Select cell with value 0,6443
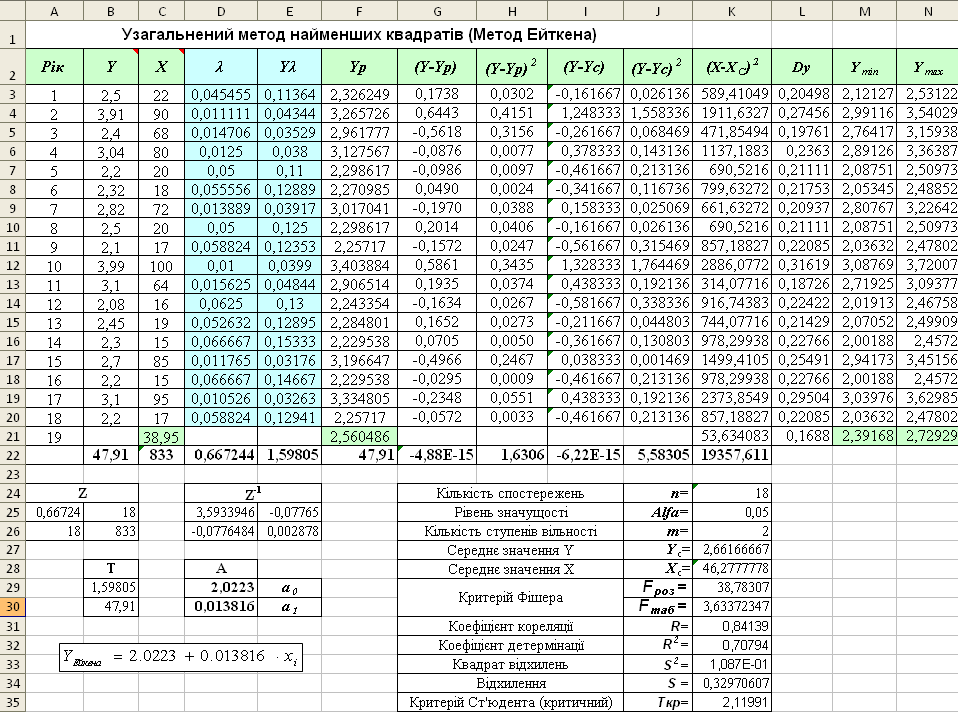The image size is (958, 712). click(437, 114)
